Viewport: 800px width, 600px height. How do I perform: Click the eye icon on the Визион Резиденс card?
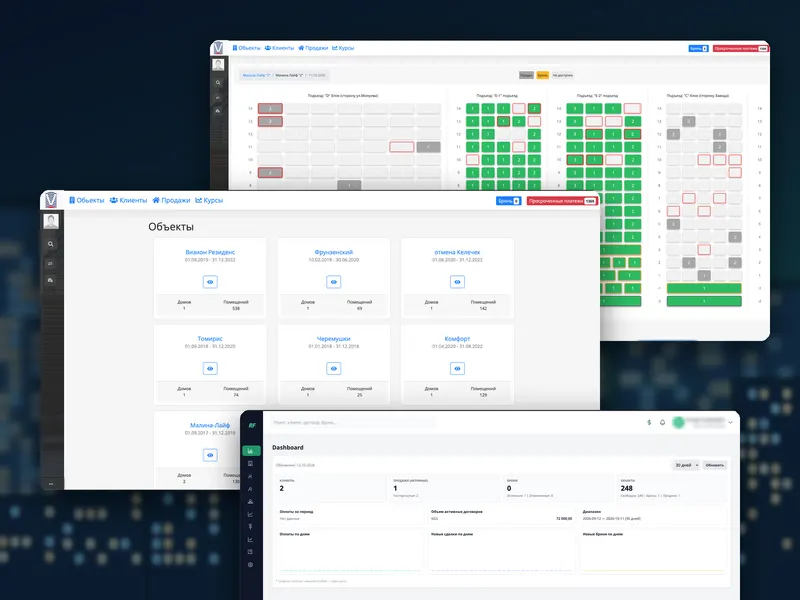pyautogui.click(x=210, y=282)
